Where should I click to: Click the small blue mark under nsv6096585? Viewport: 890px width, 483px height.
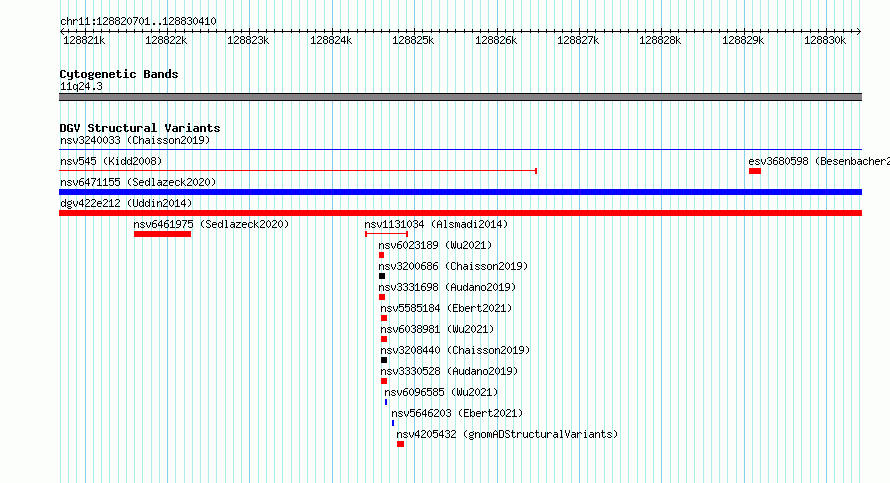(x=386, y=402)
